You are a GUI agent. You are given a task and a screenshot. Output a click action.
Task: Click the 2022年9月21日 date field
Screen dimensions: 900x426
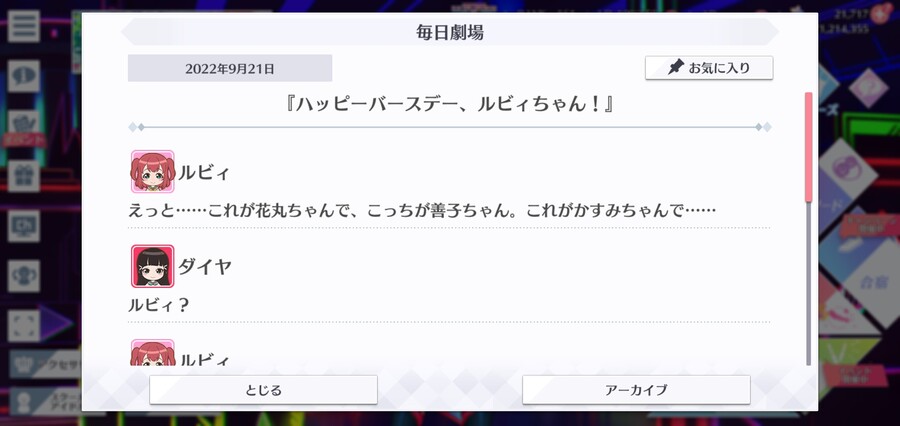point(230,68)
